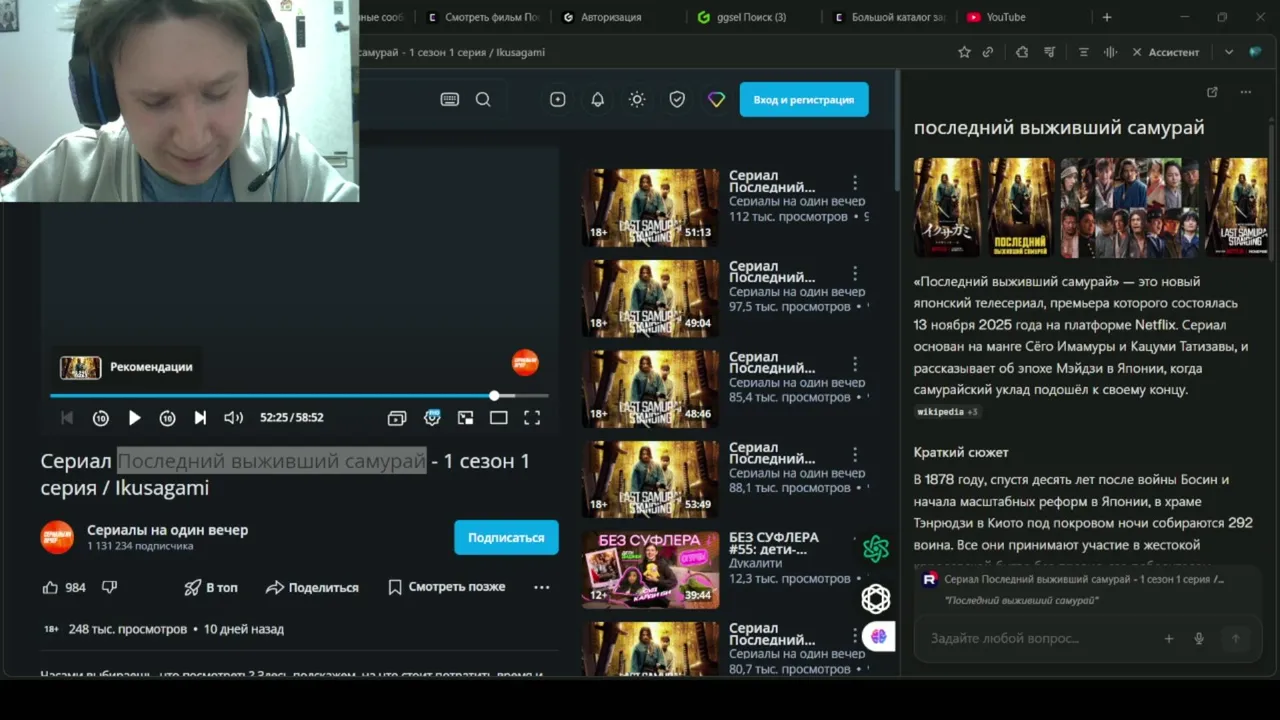
Task: Click the plus icon in the assistant input
Action: point(1168,638)
